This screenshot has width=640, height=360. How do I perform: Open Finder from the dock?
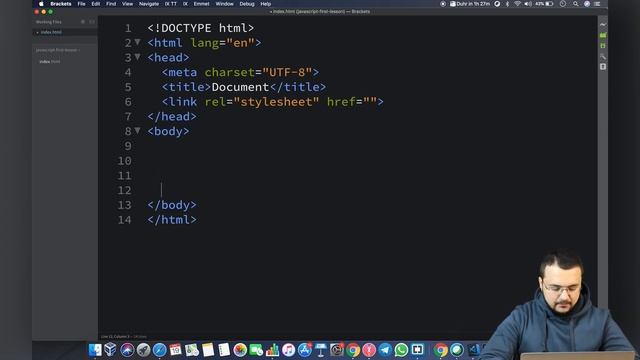click(x=95, y=350)
